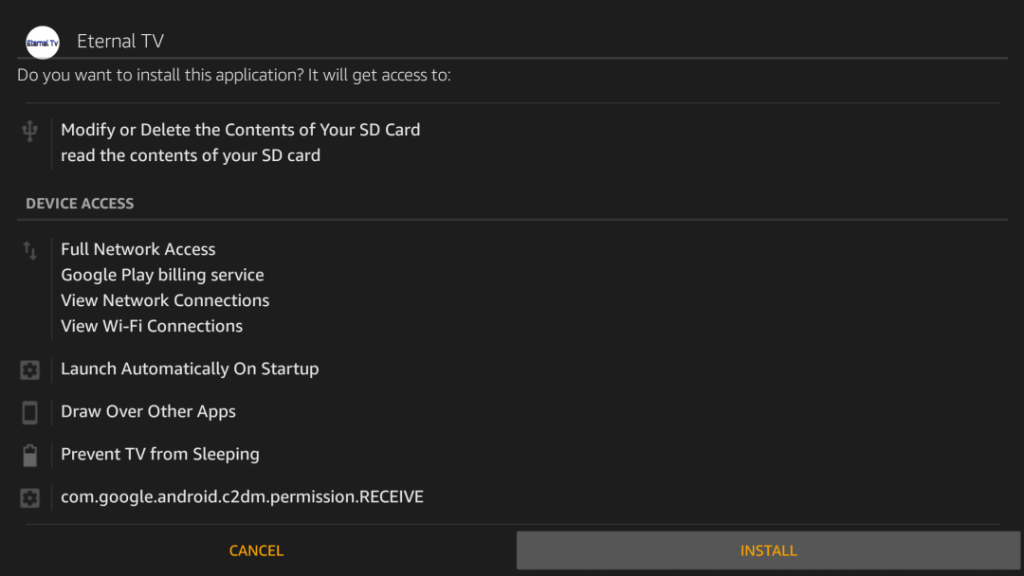Click the phone icon beside Draw Over Apps
1024x576 pixels.
point(30,413)
